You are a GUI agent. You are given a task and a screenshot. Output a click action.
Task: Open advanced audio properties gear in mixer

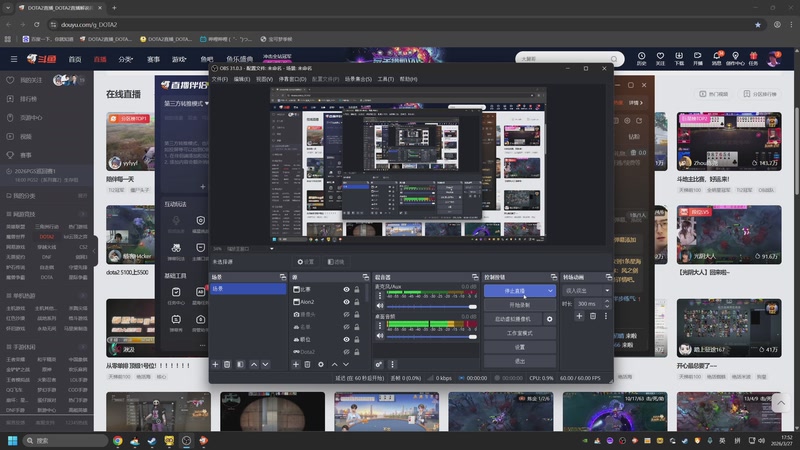[379, 364]
